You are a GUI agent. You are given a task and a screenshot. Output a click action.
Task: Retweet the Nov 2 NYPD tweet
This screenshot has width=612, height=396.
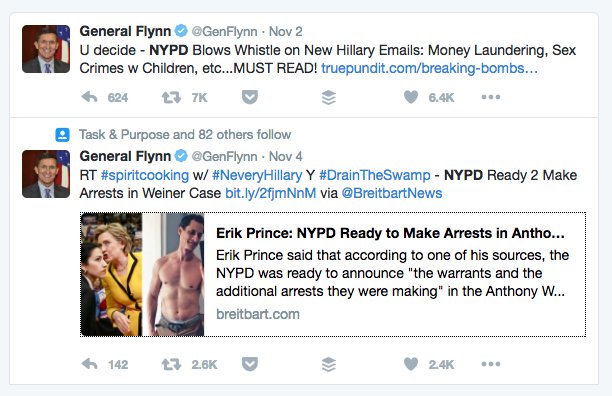click(171, 97)
